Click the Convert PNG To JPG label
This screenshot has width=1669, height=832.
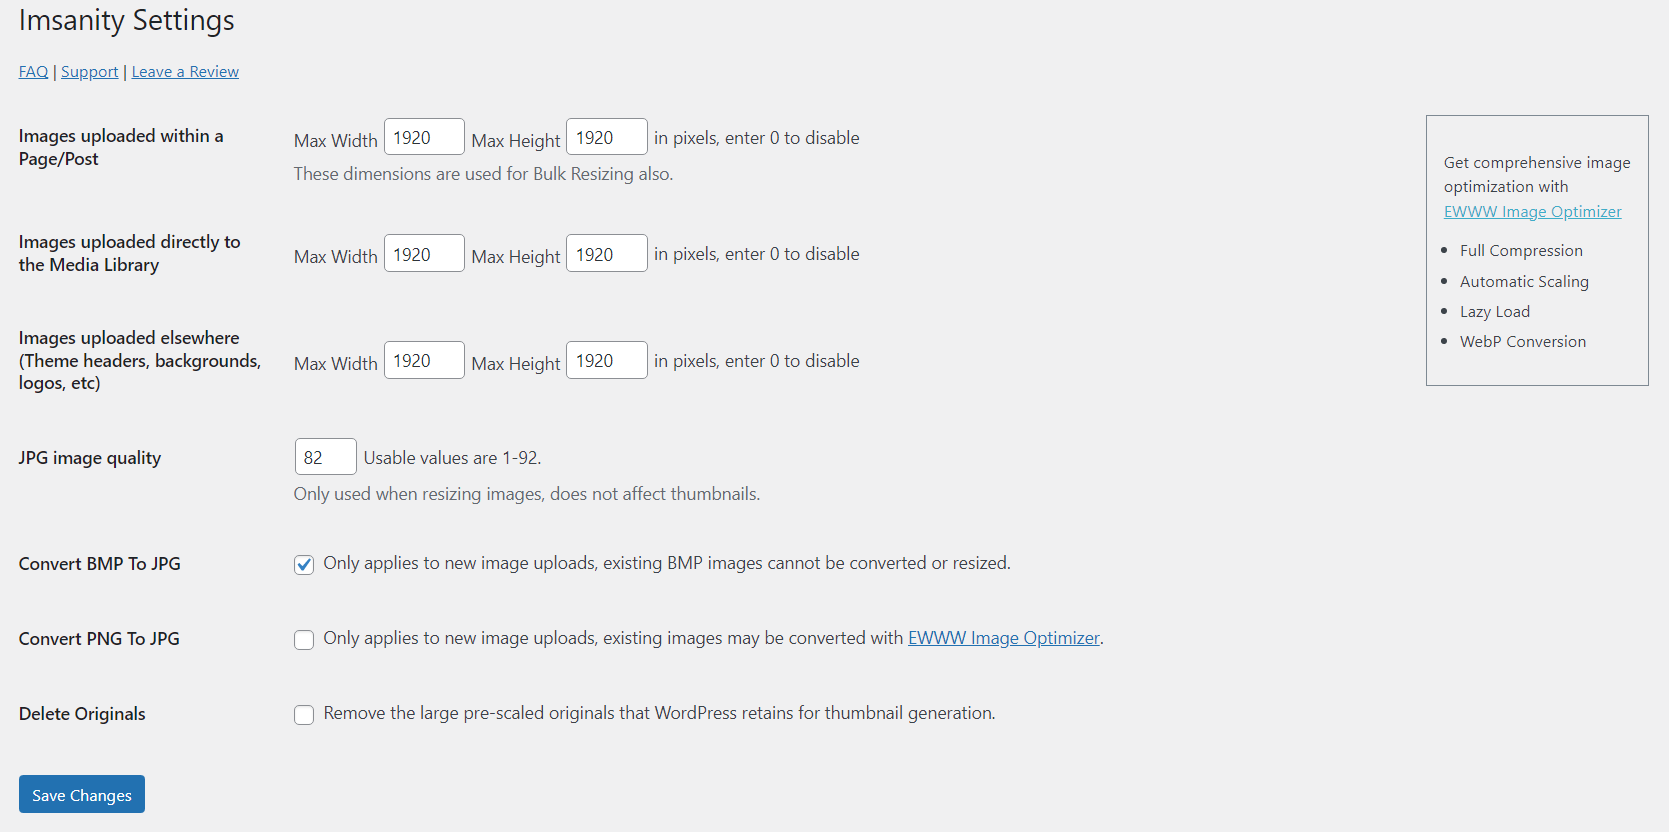point(99,639)
